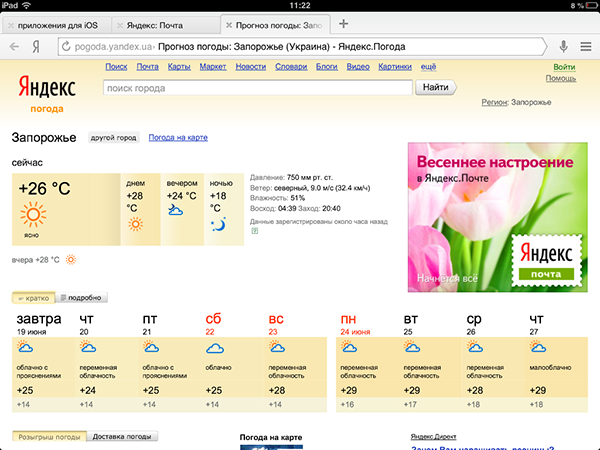Select the чт 20 forecast column
600x450 pixels.
pos(106,362)
